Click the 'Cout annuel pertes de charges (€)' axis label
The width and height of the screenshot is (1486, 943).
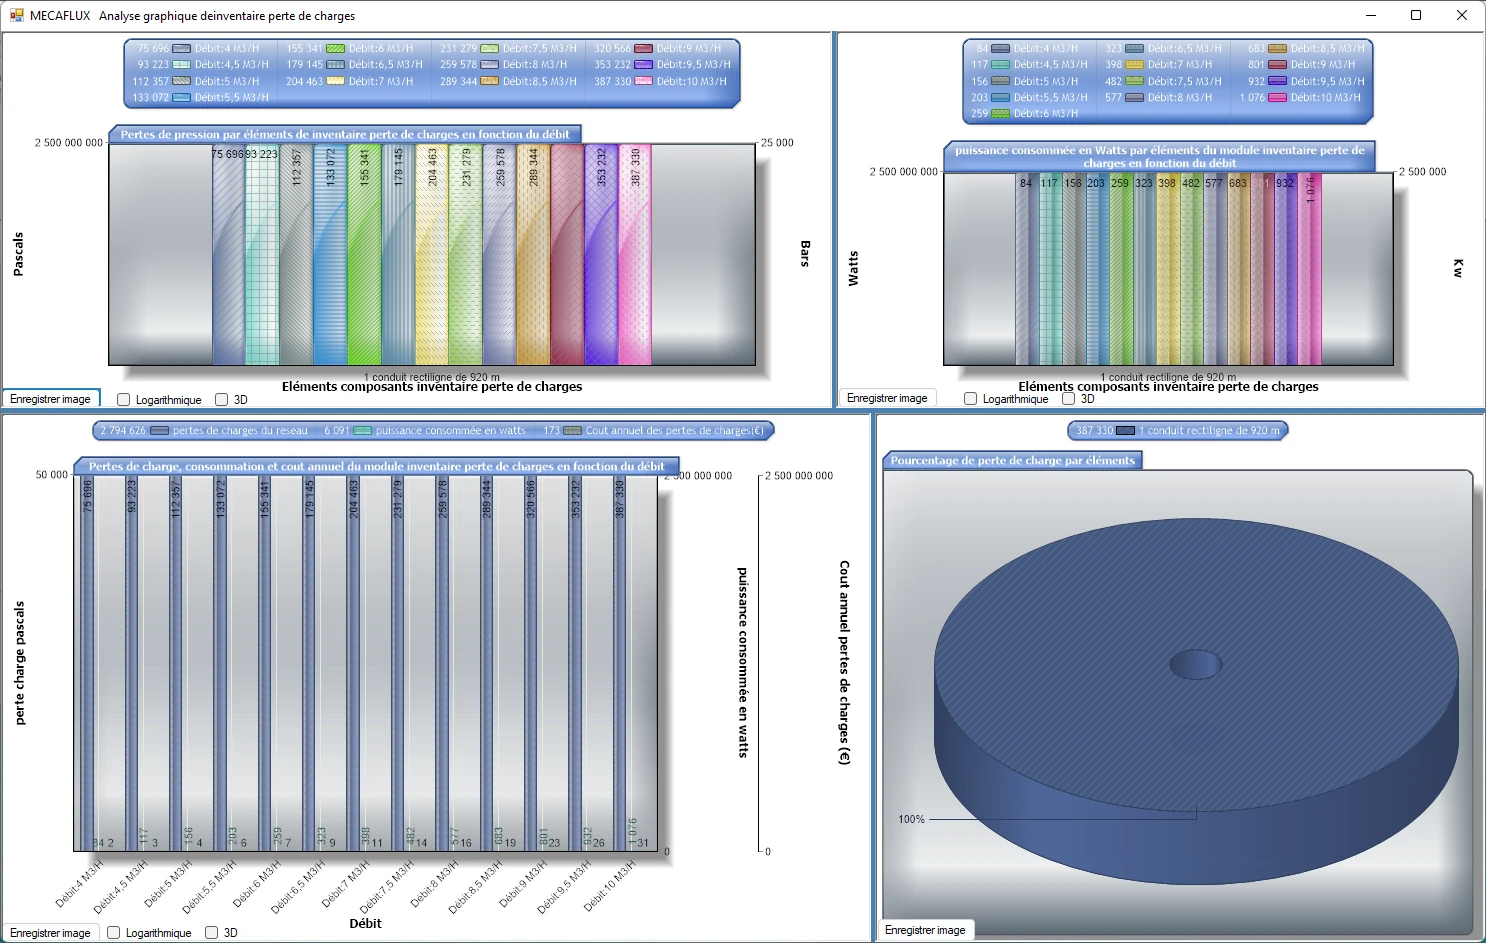click(x=844, y=663)
